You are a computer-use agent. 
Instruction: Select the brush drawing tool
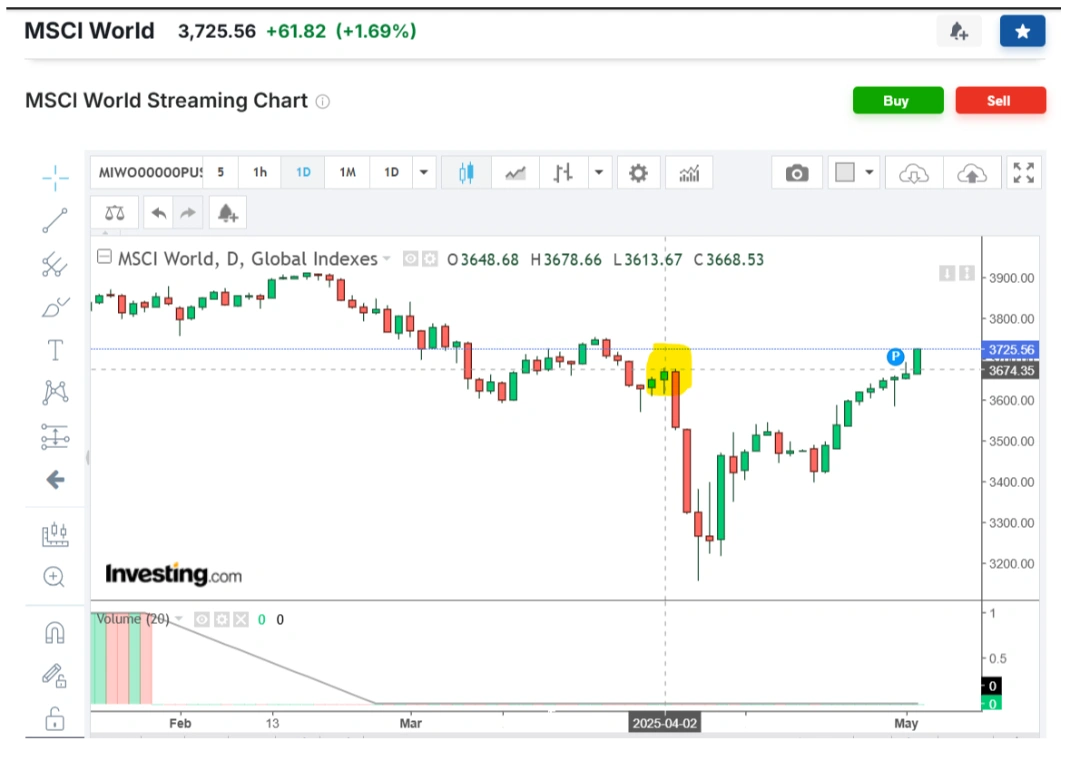click(55, 307)
